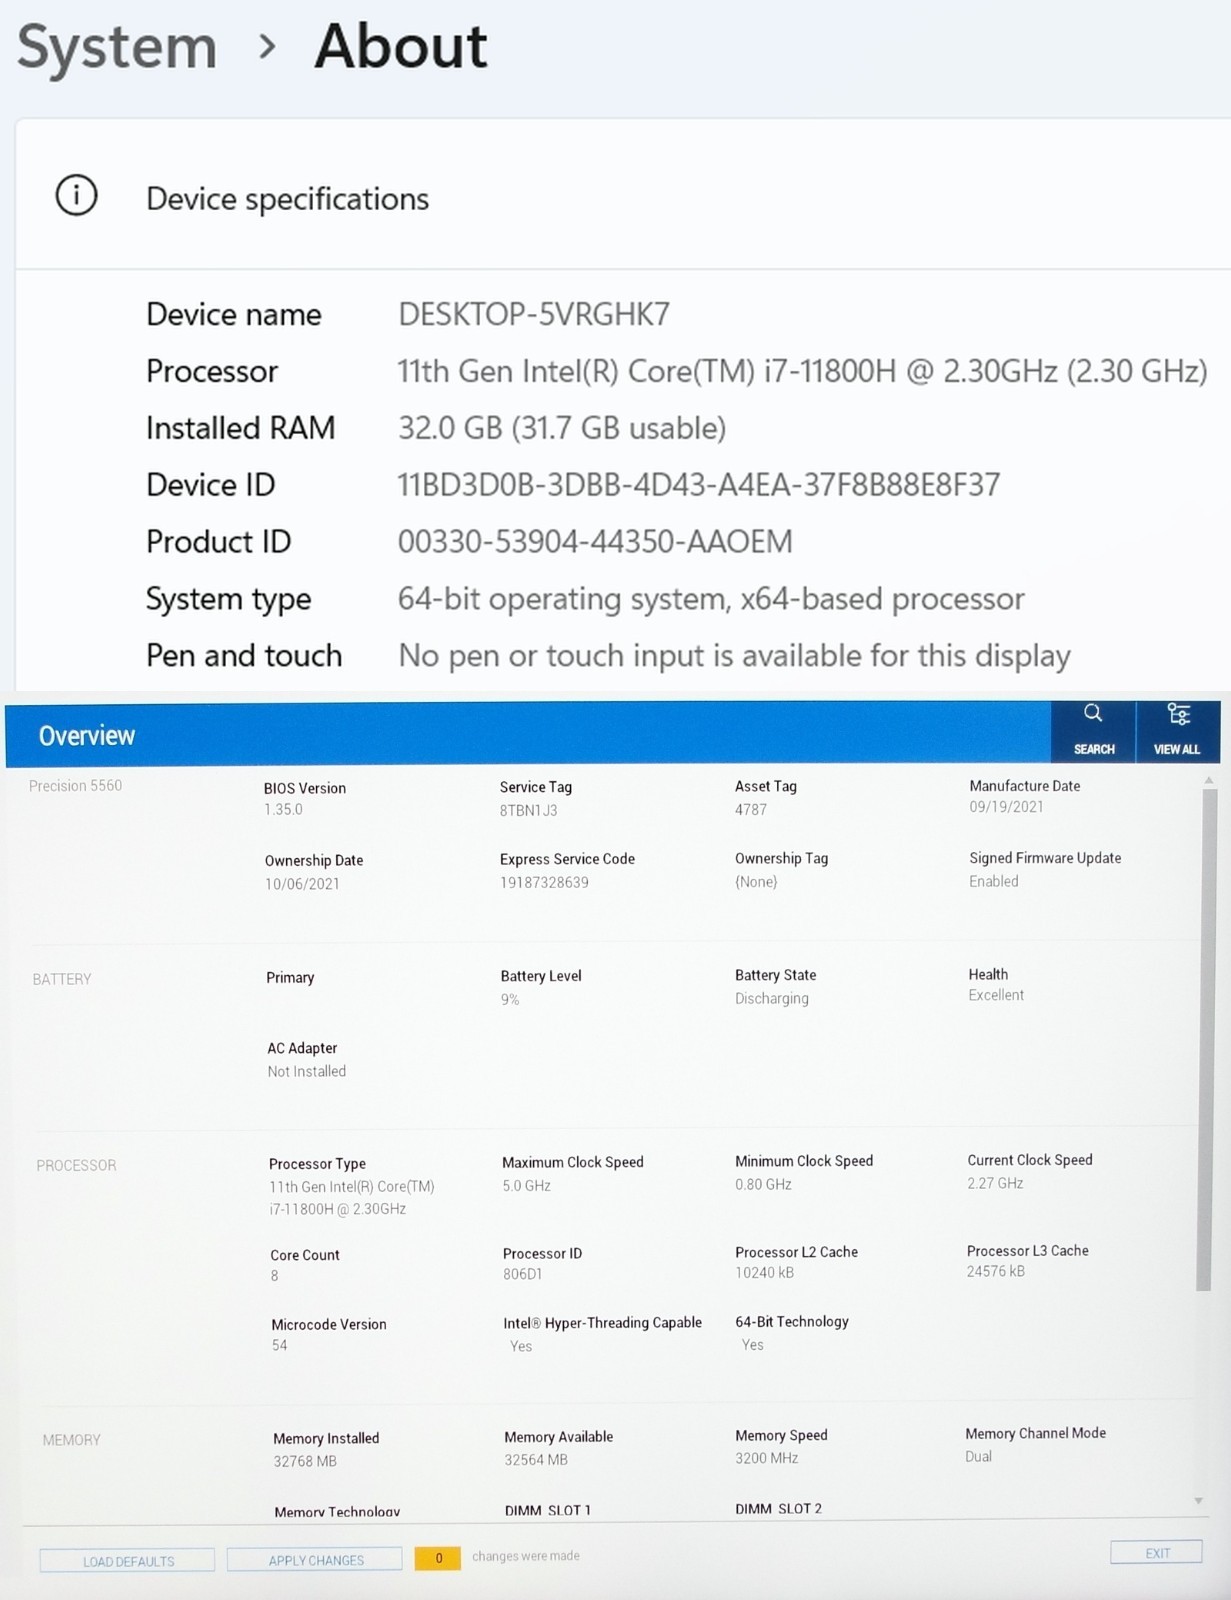Click the System type value 64-bit operating system

pyautogui.click(x=711, y=599)
